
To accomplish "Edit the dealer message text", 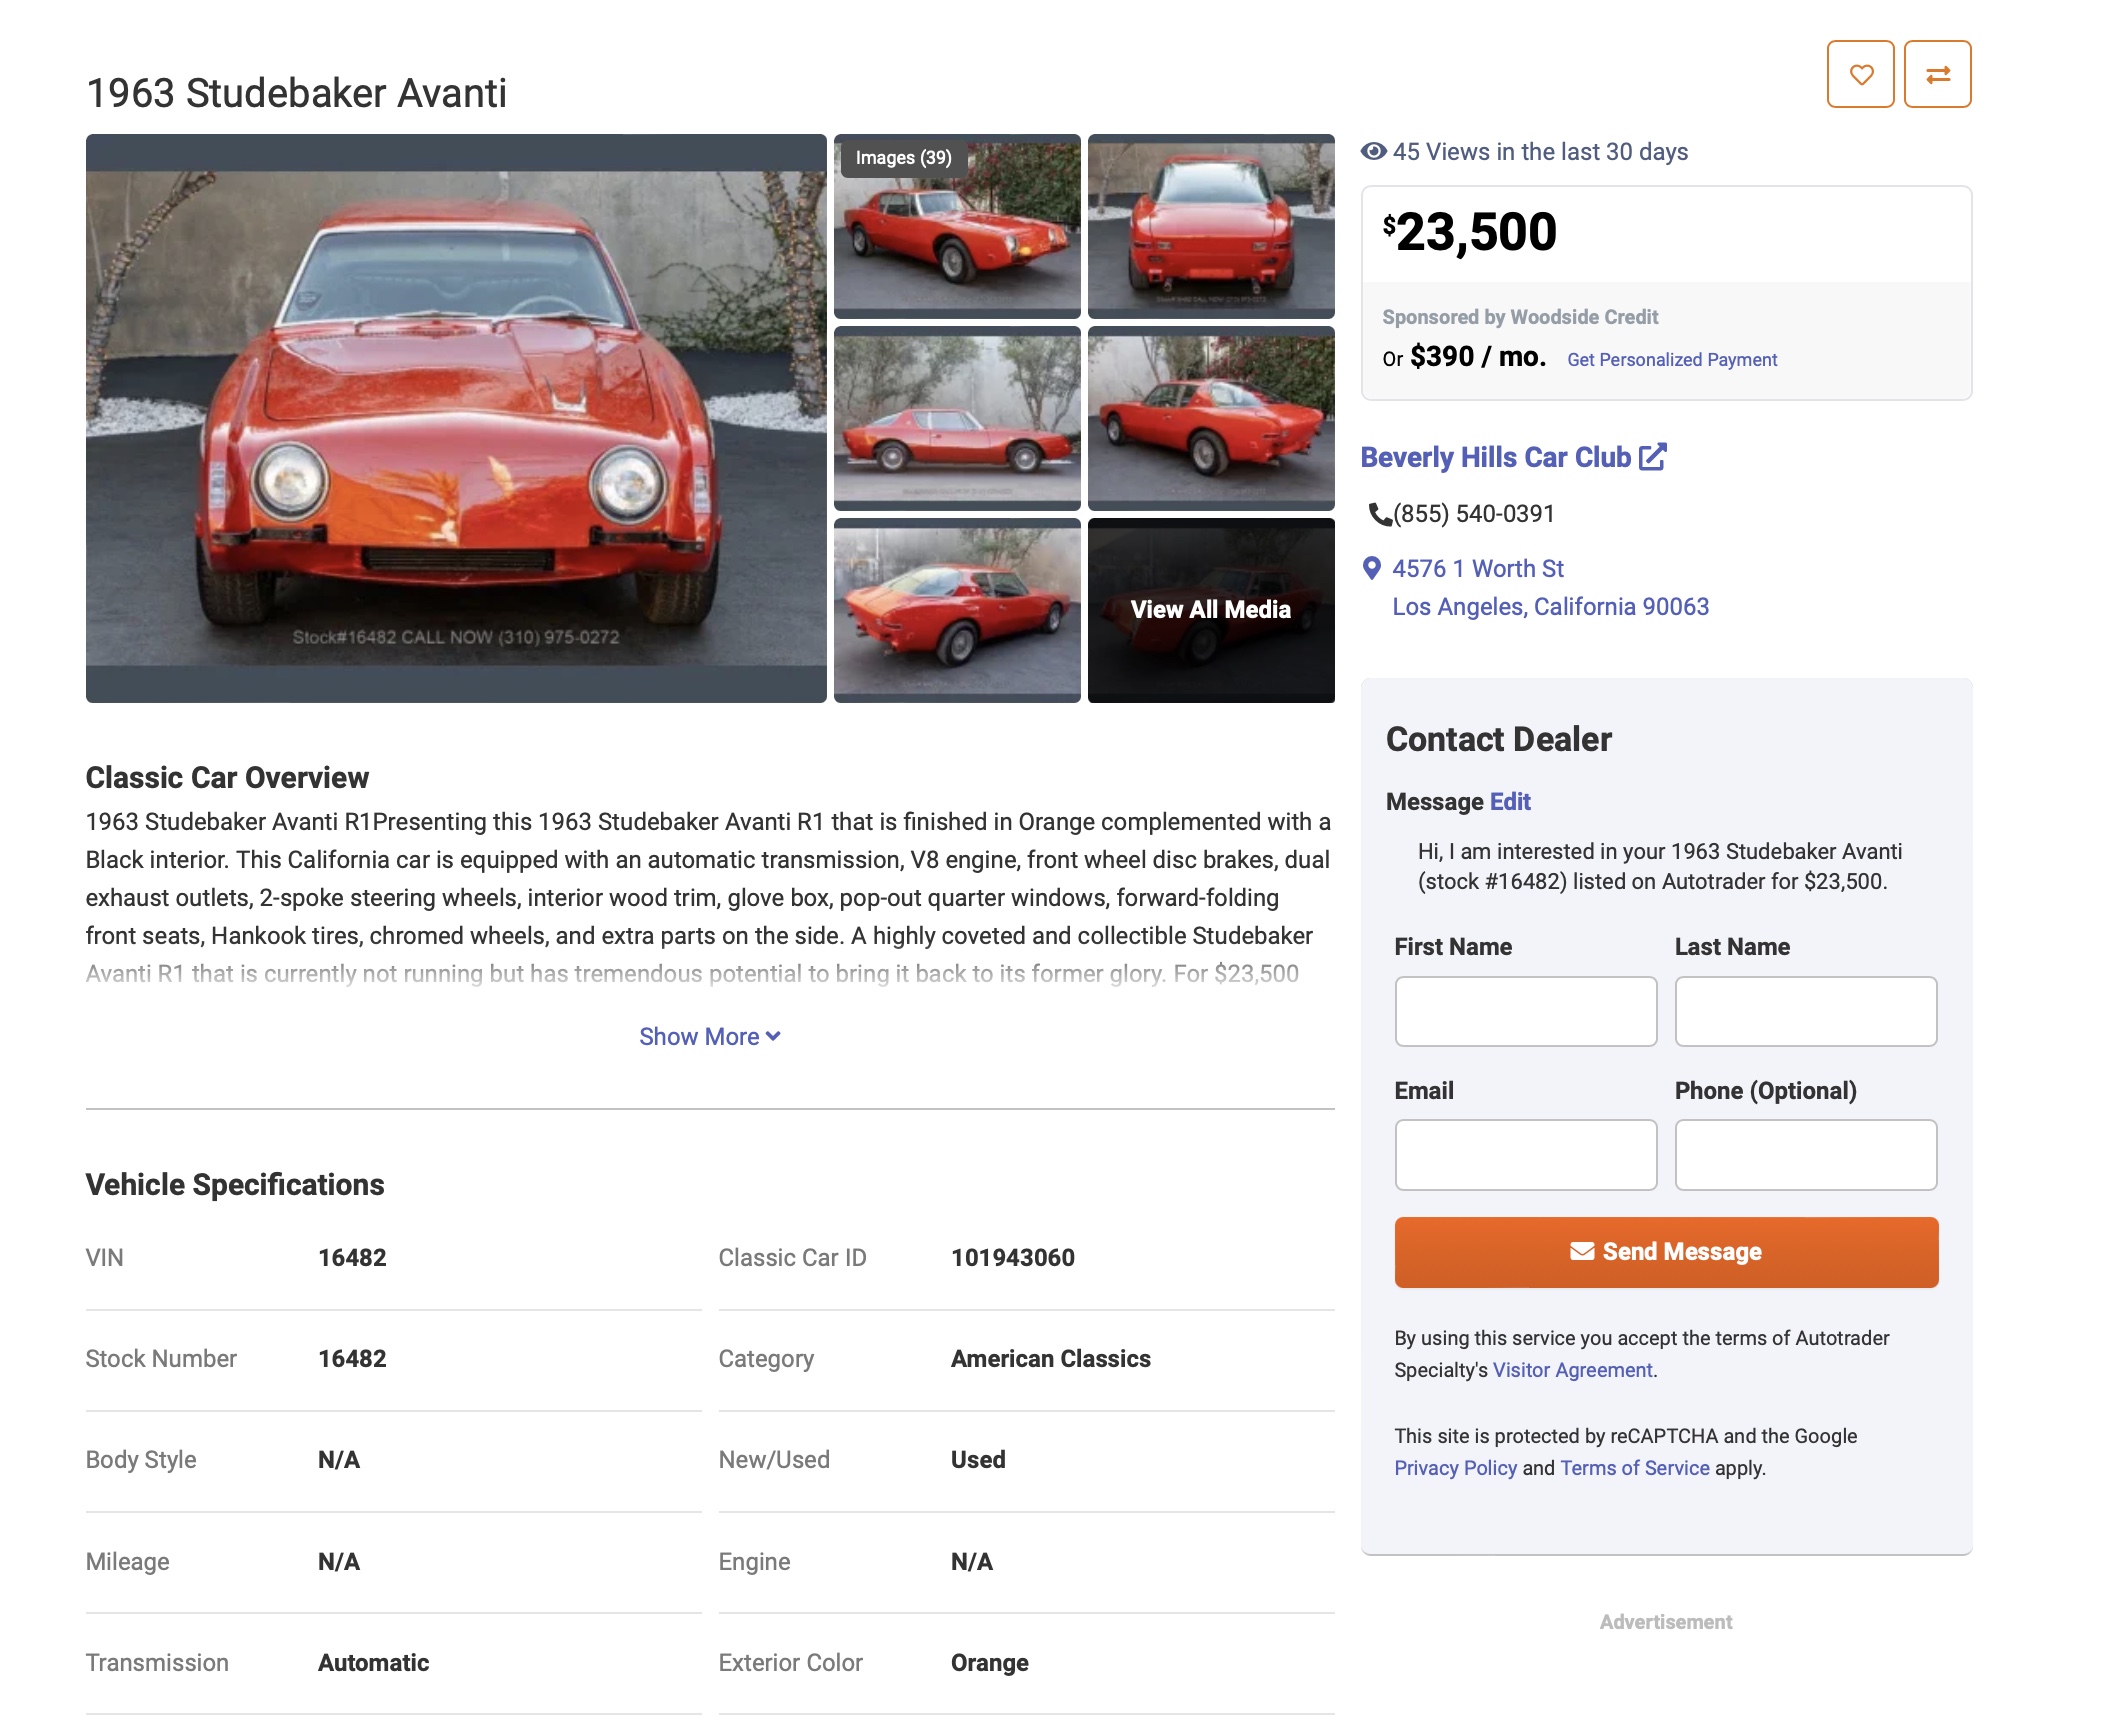I will coord(1509,802).
